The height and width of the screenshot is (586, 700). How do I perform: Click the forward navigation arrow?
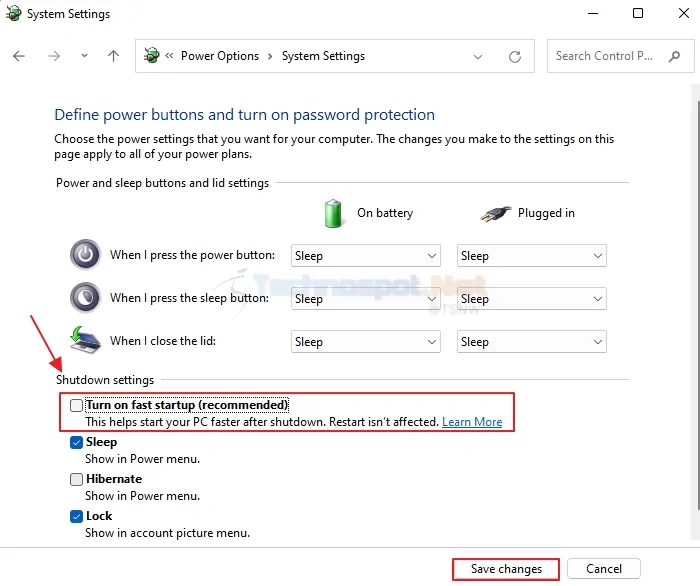[54, 56]
